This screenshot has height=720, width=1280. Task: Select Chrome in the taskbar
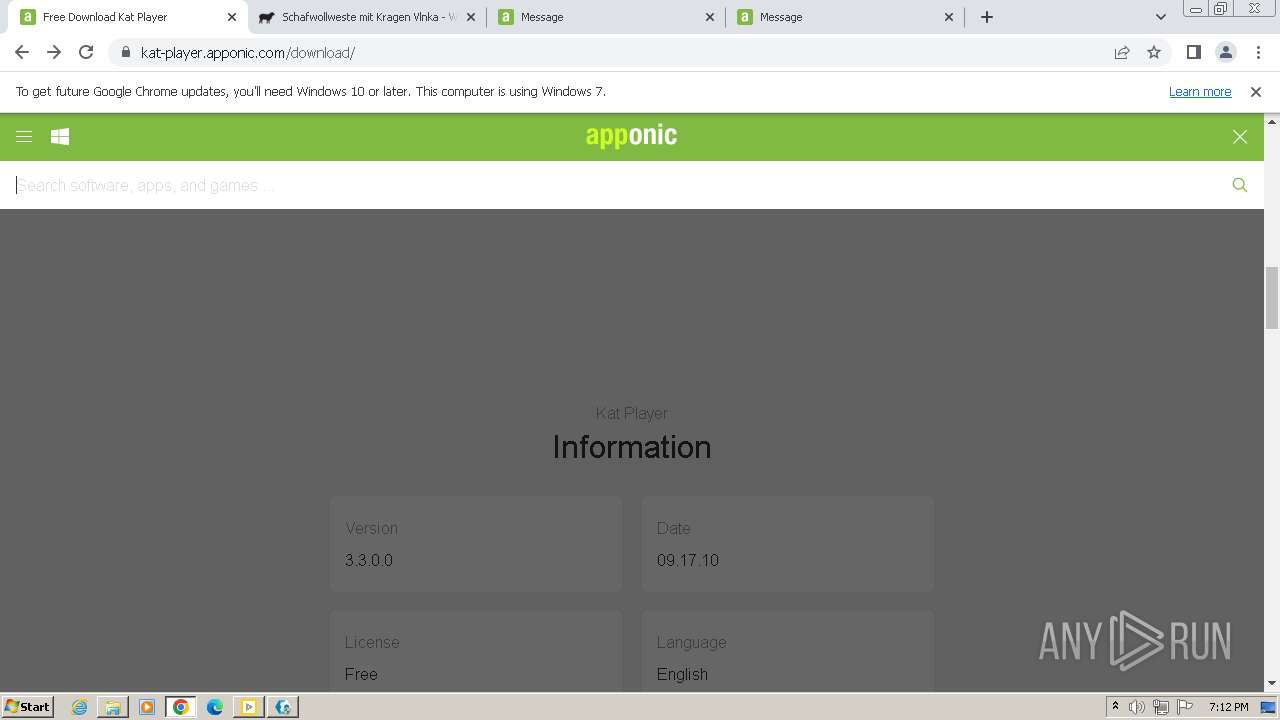coord(181,707)
